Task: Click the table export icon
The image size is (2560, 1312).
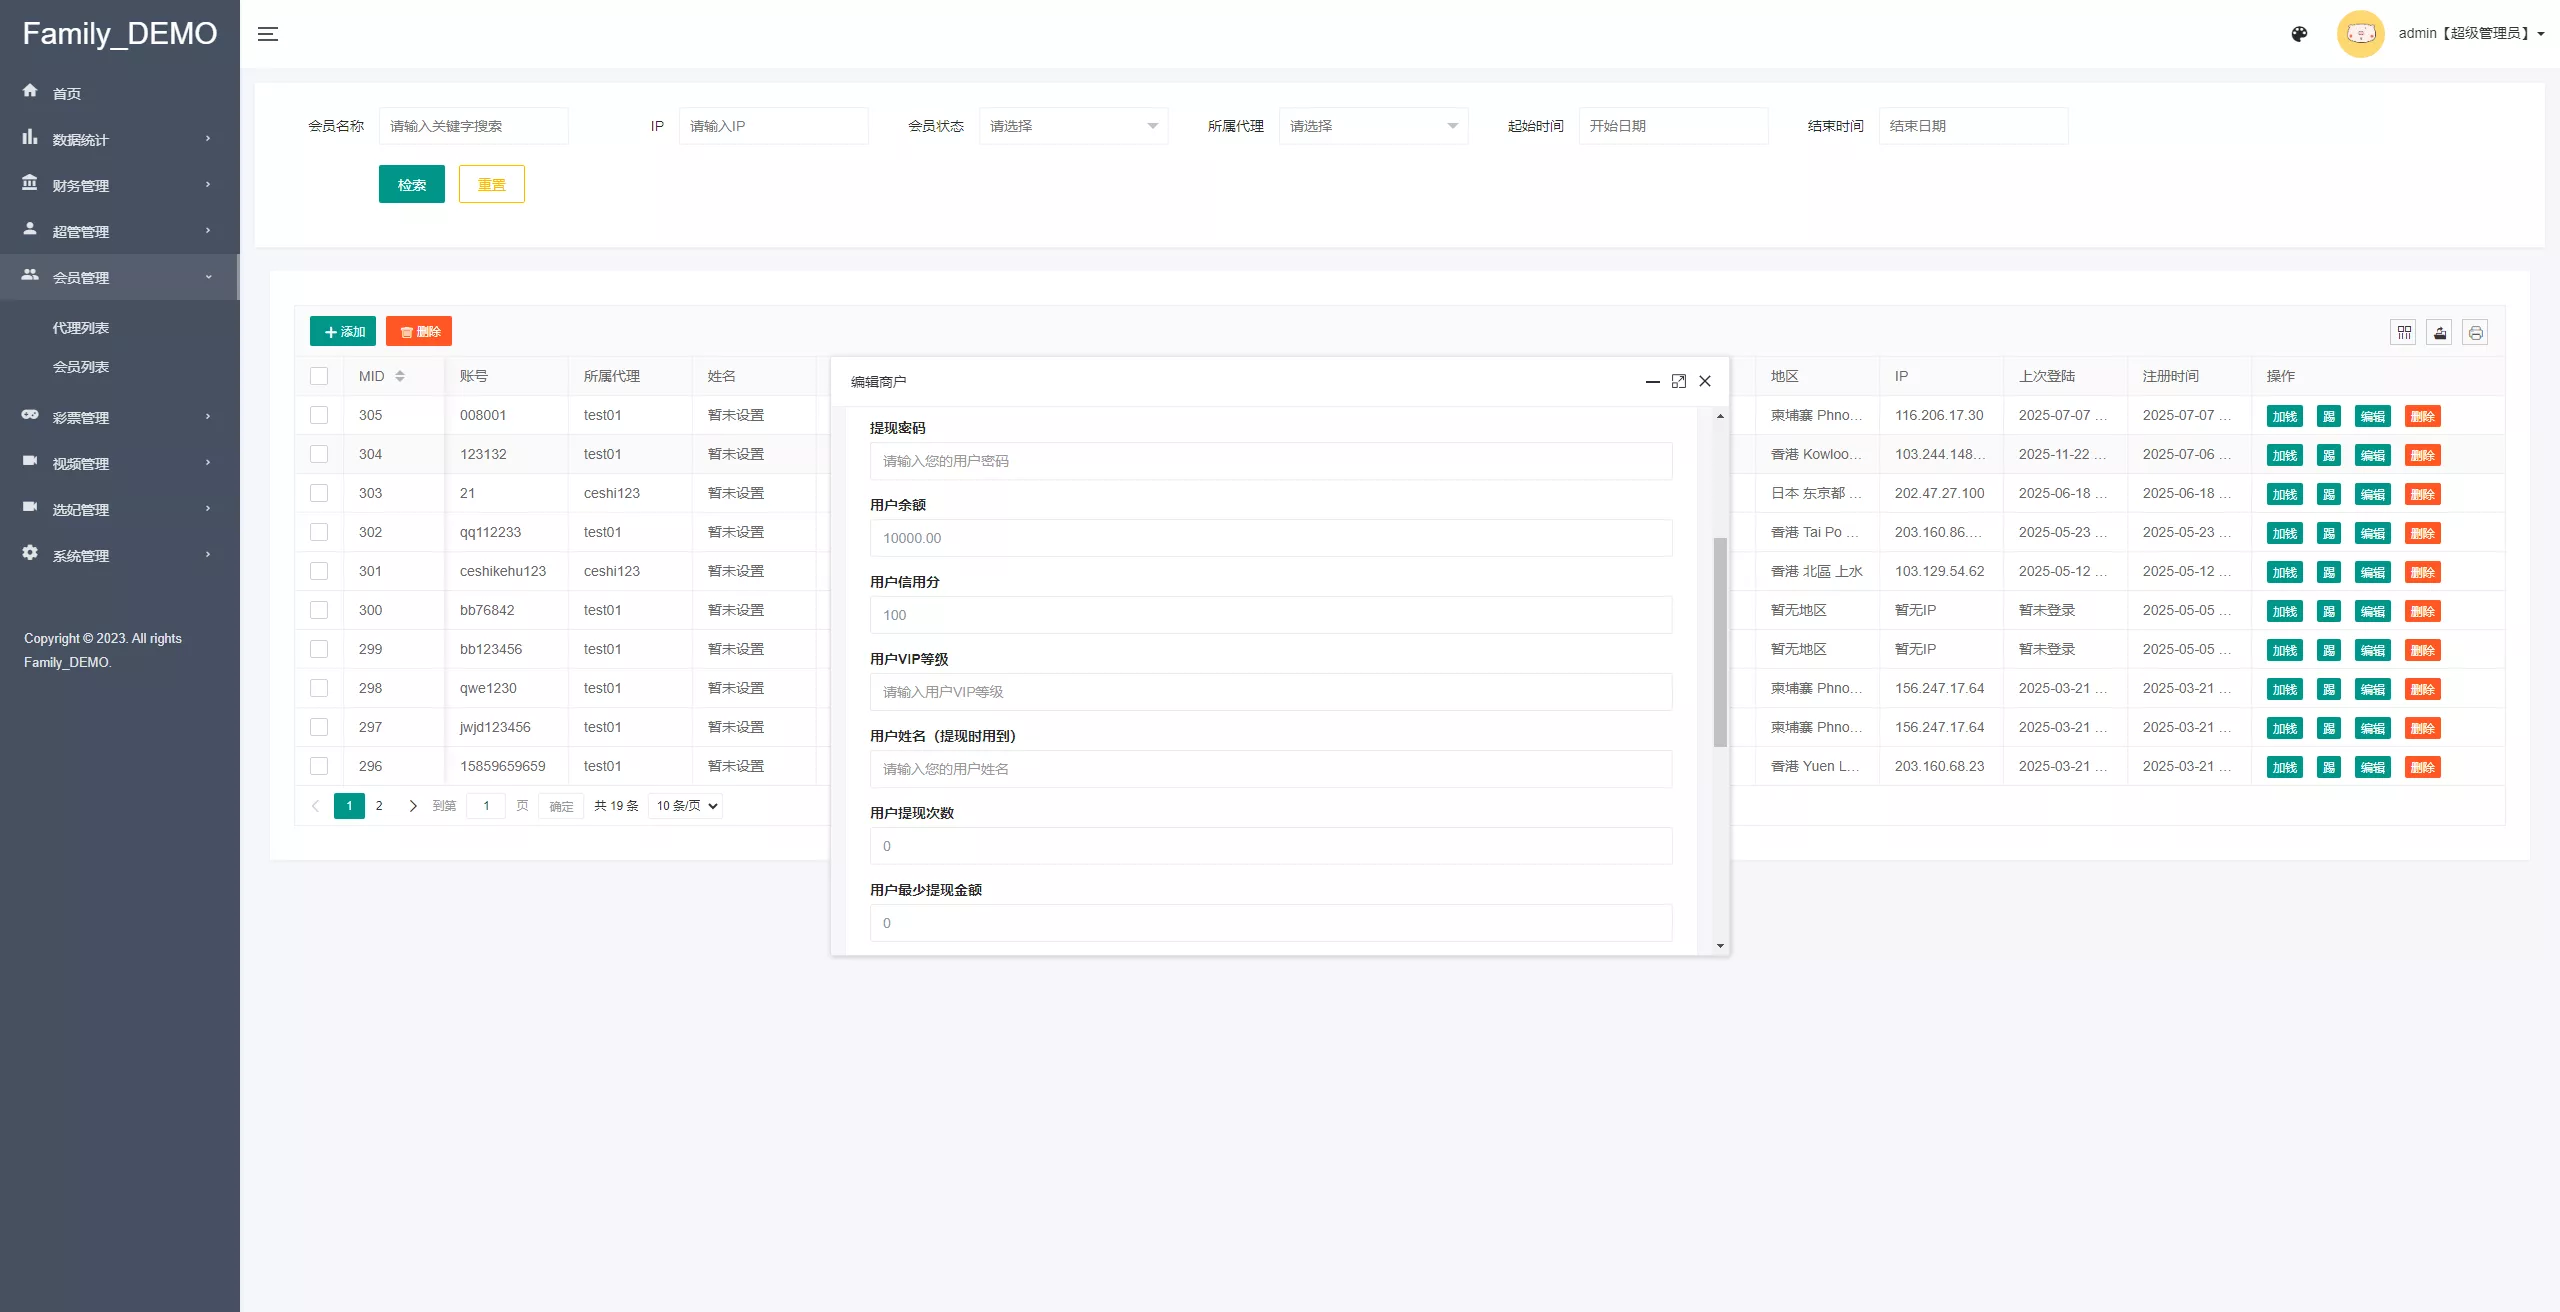Action: (2440, 333)
